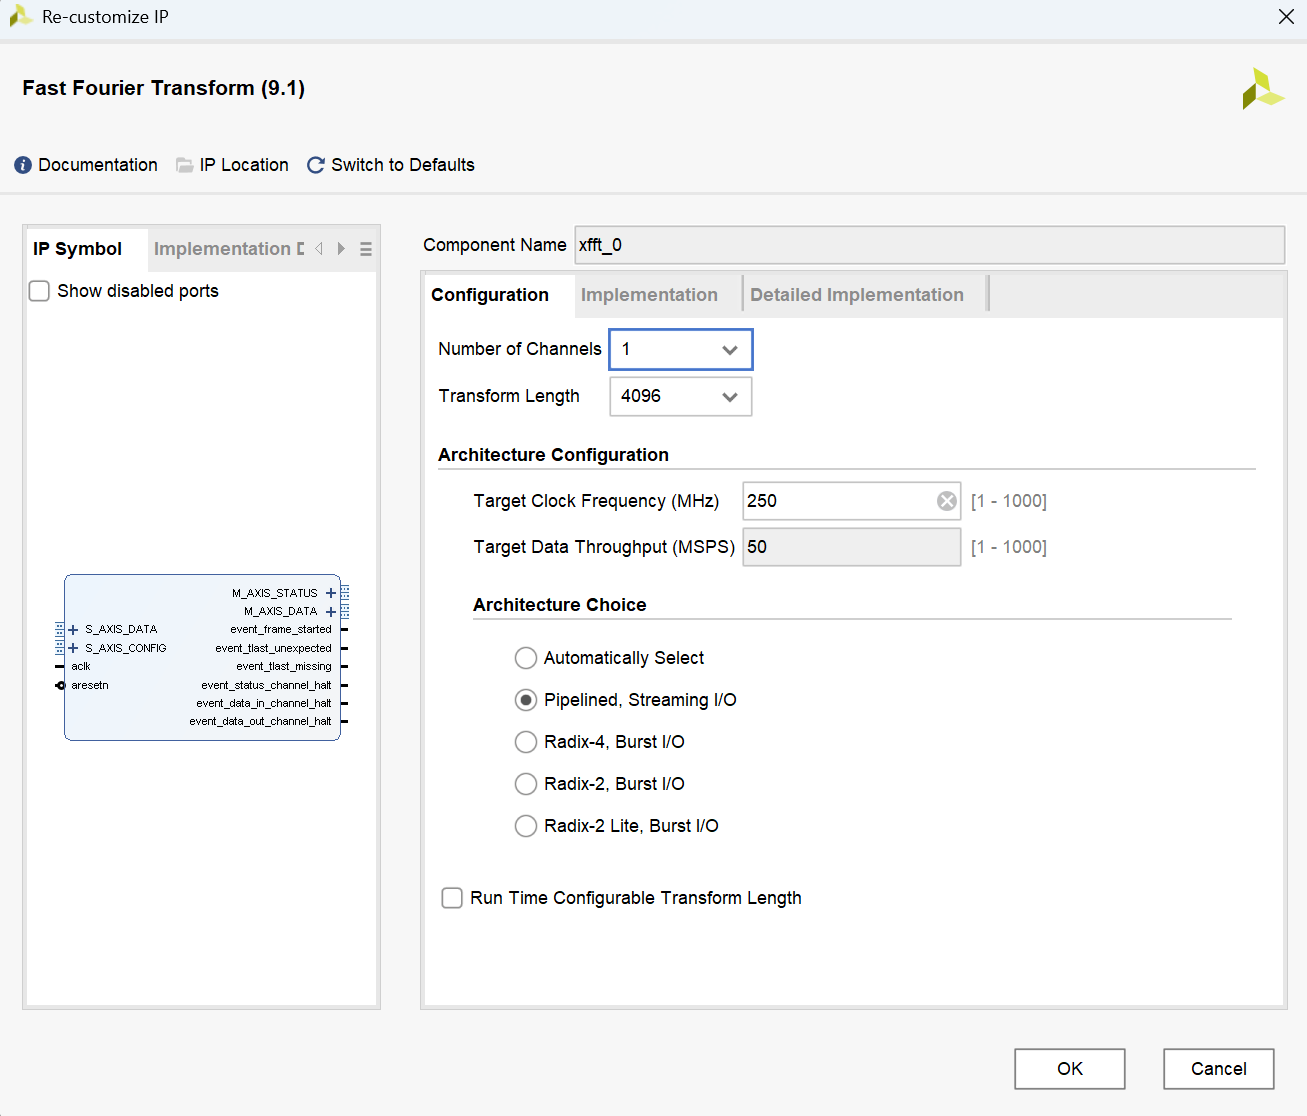
Task: Click OK to apply settings
Action: pyautogui.click(x=1070, y=1069)
